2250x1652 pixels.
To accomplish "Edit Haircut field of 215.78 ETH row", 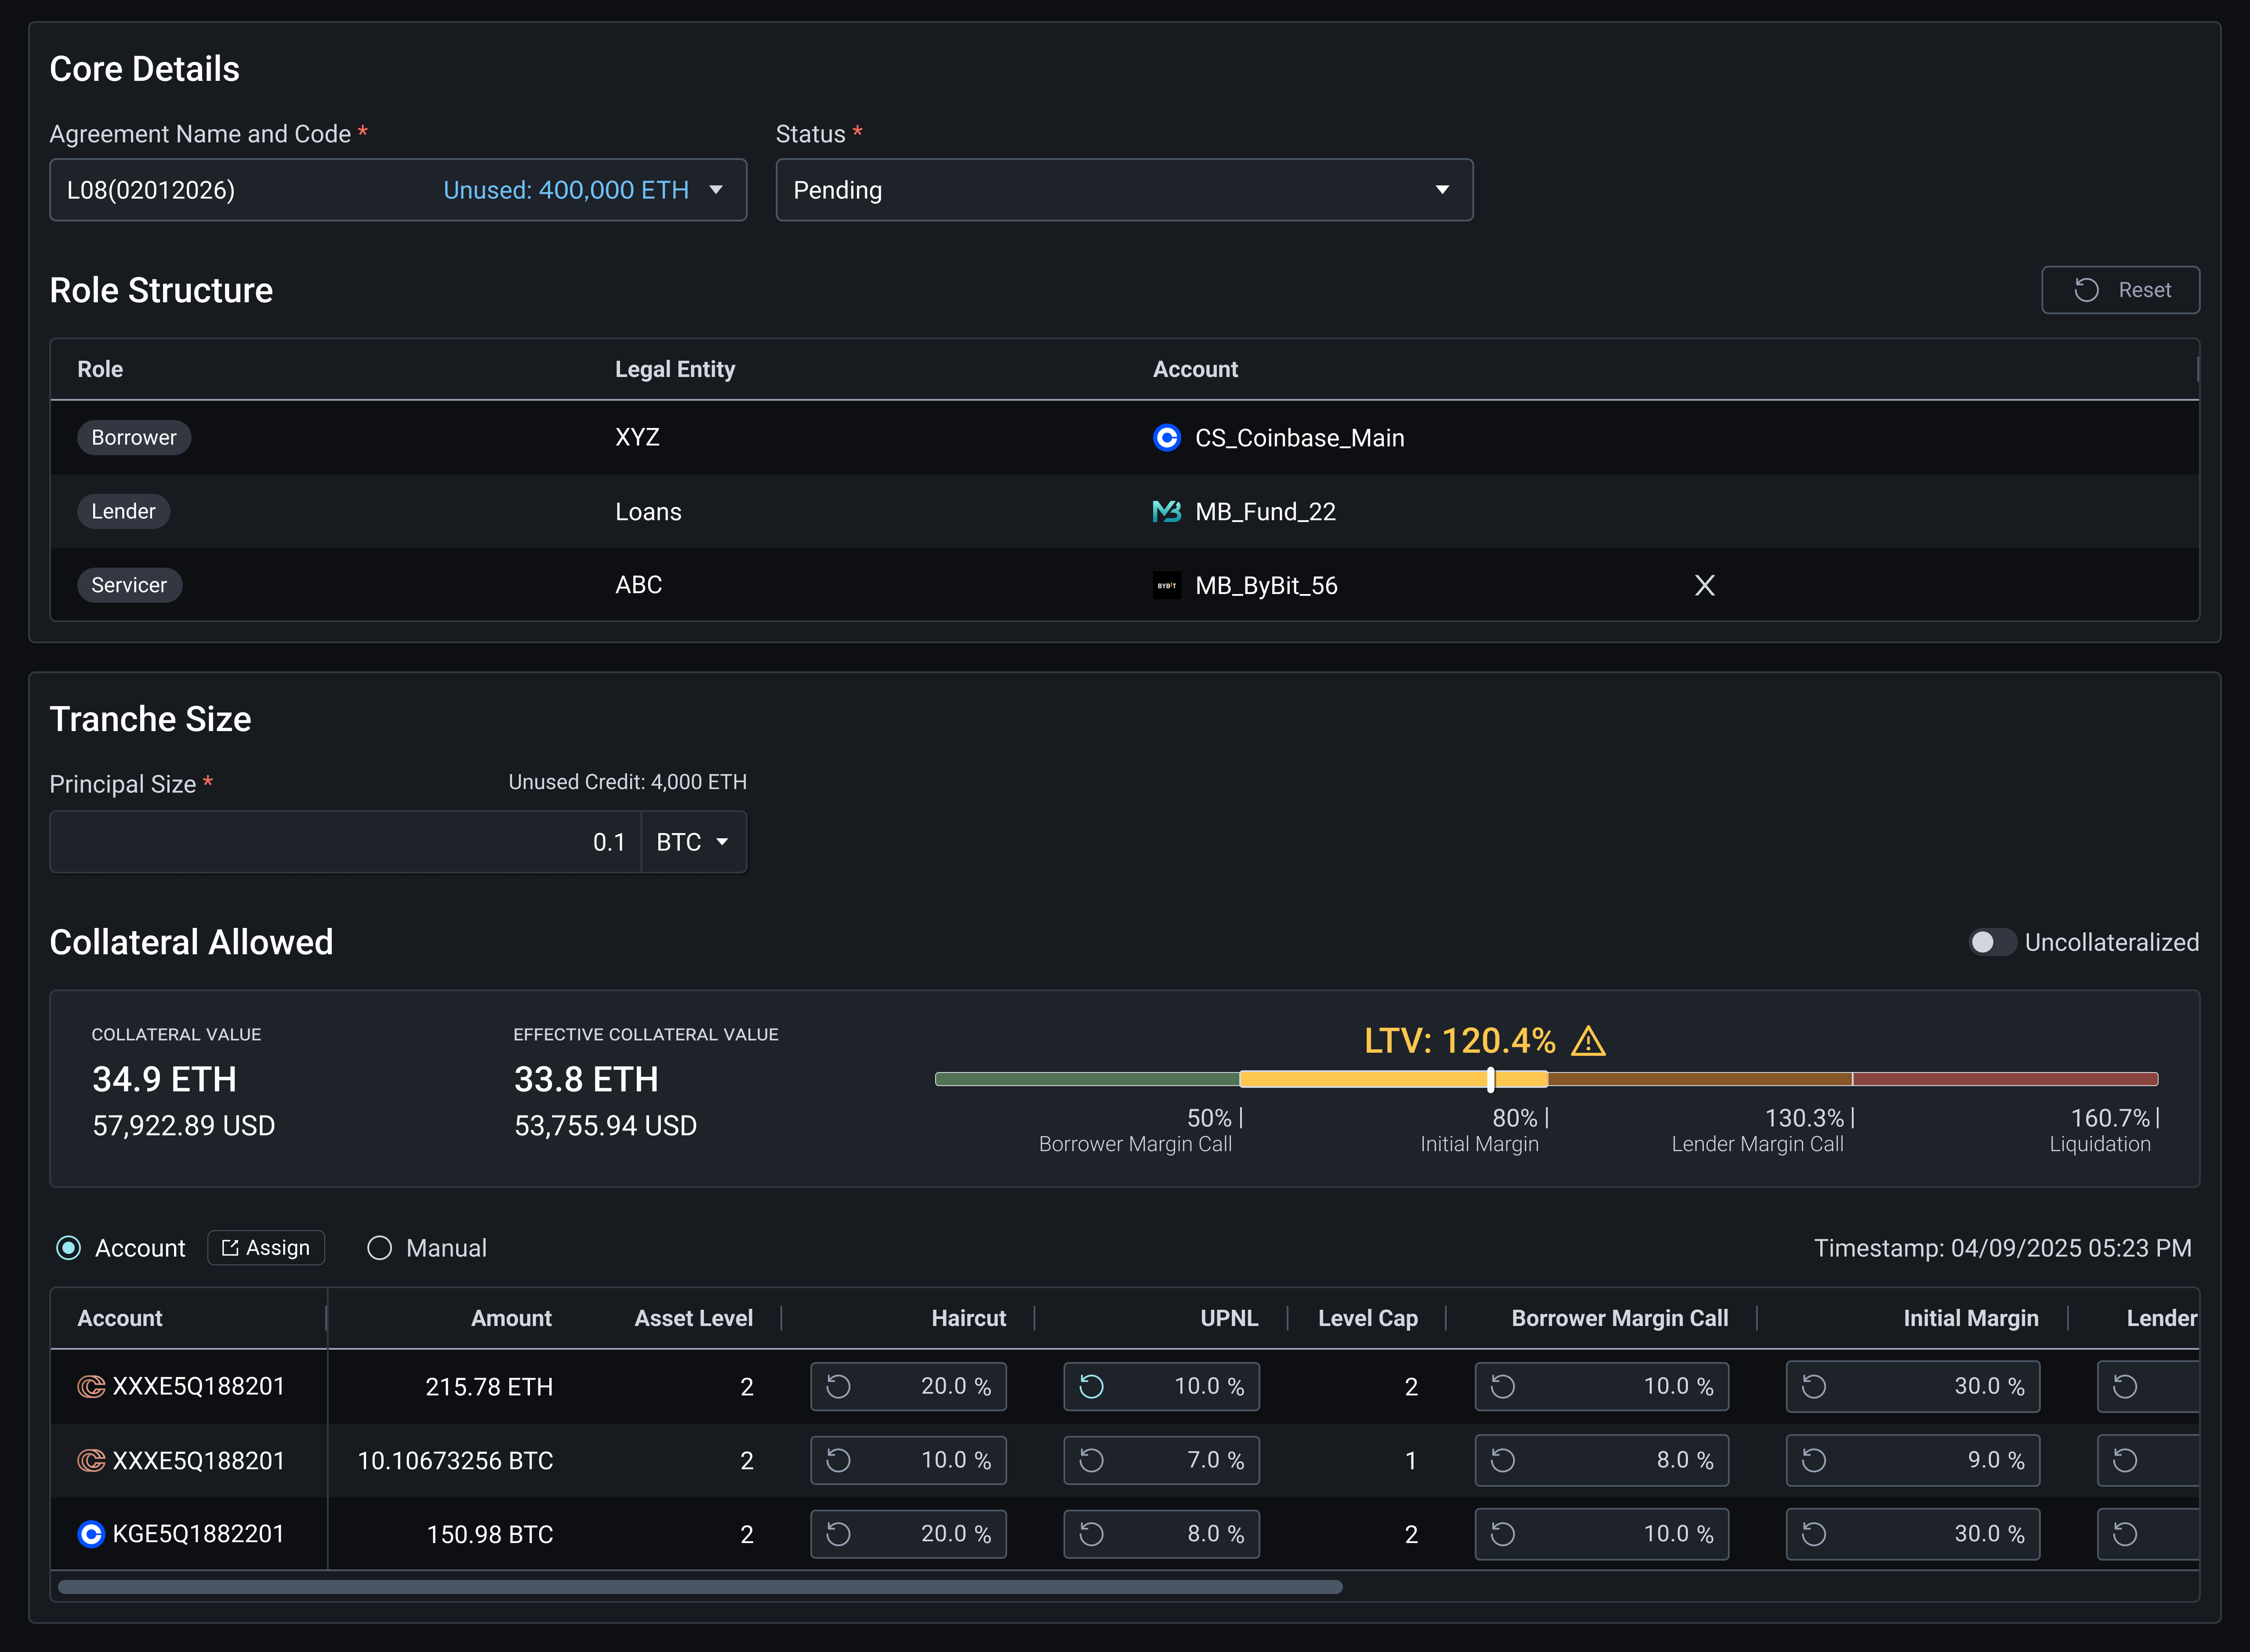I will coord(908,1386).
